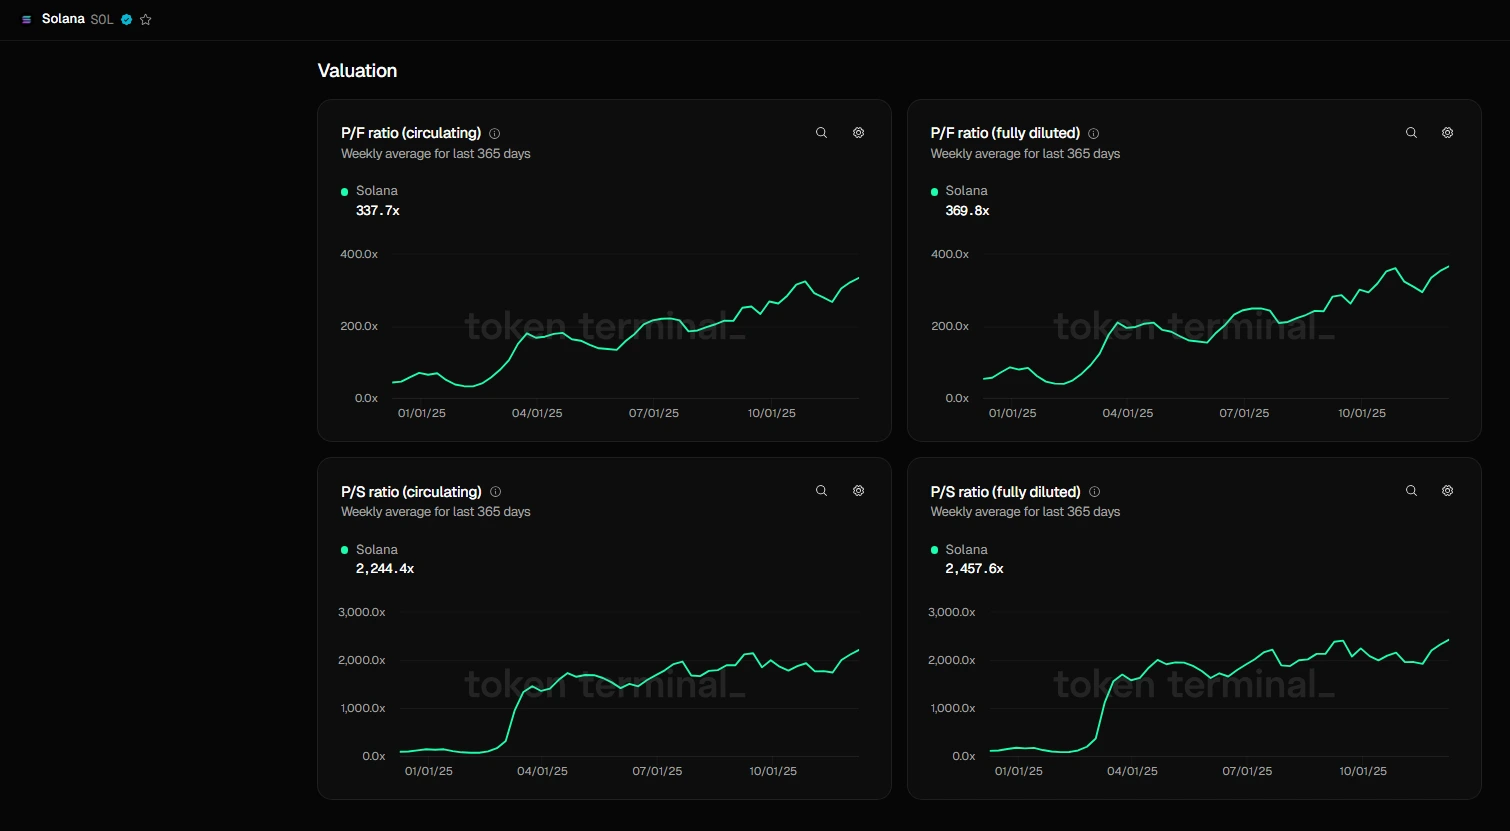Star Solana as a favorite

click(x=146, y=20)
